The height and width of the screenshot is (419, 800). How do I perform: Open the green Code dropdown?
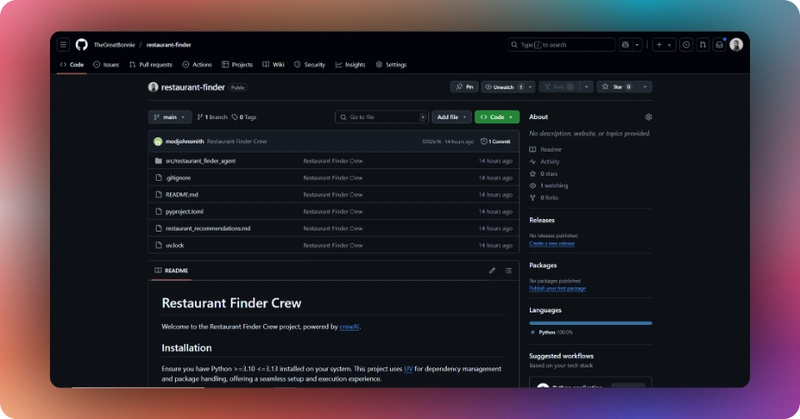tap(497, 117)
